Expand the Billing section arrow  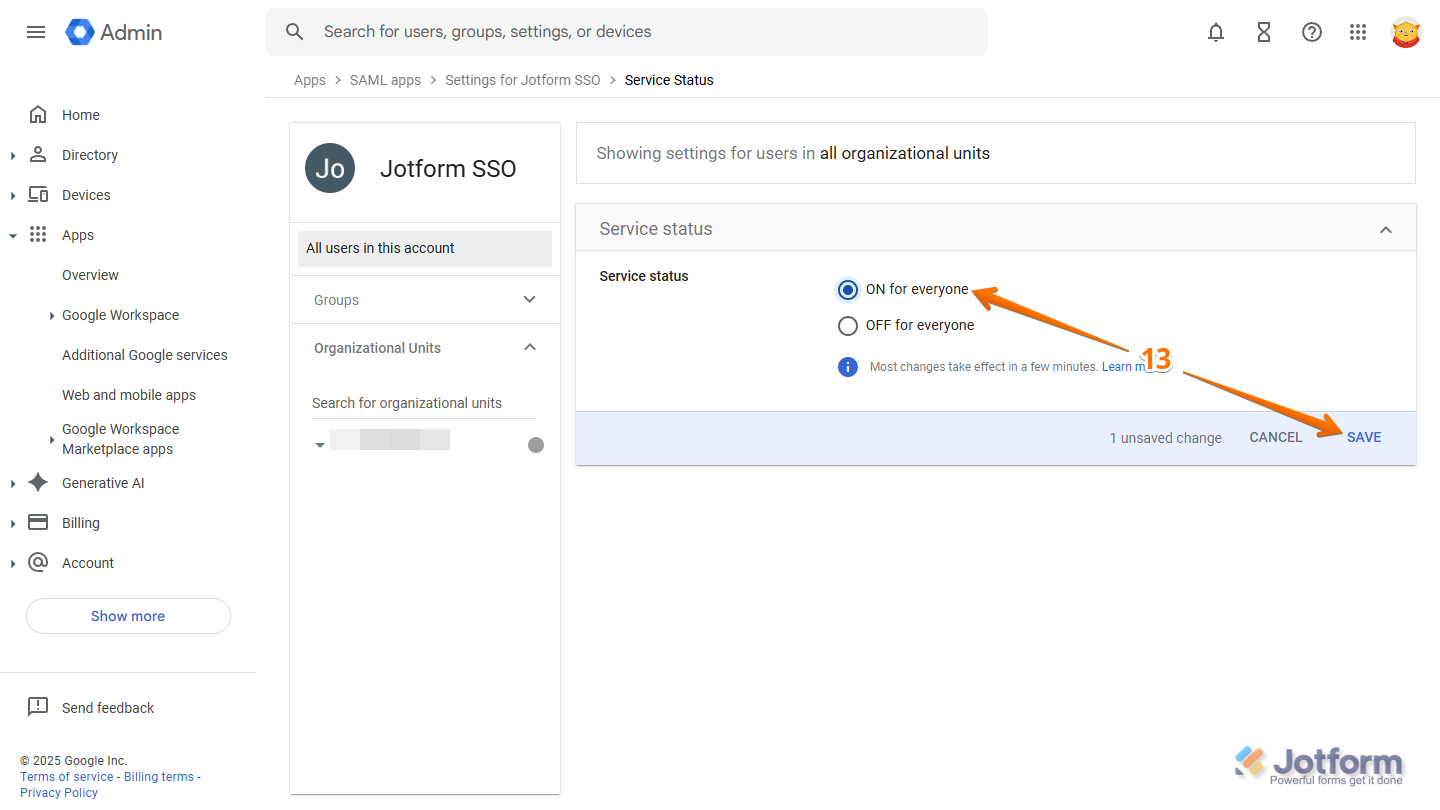(13, 523)
